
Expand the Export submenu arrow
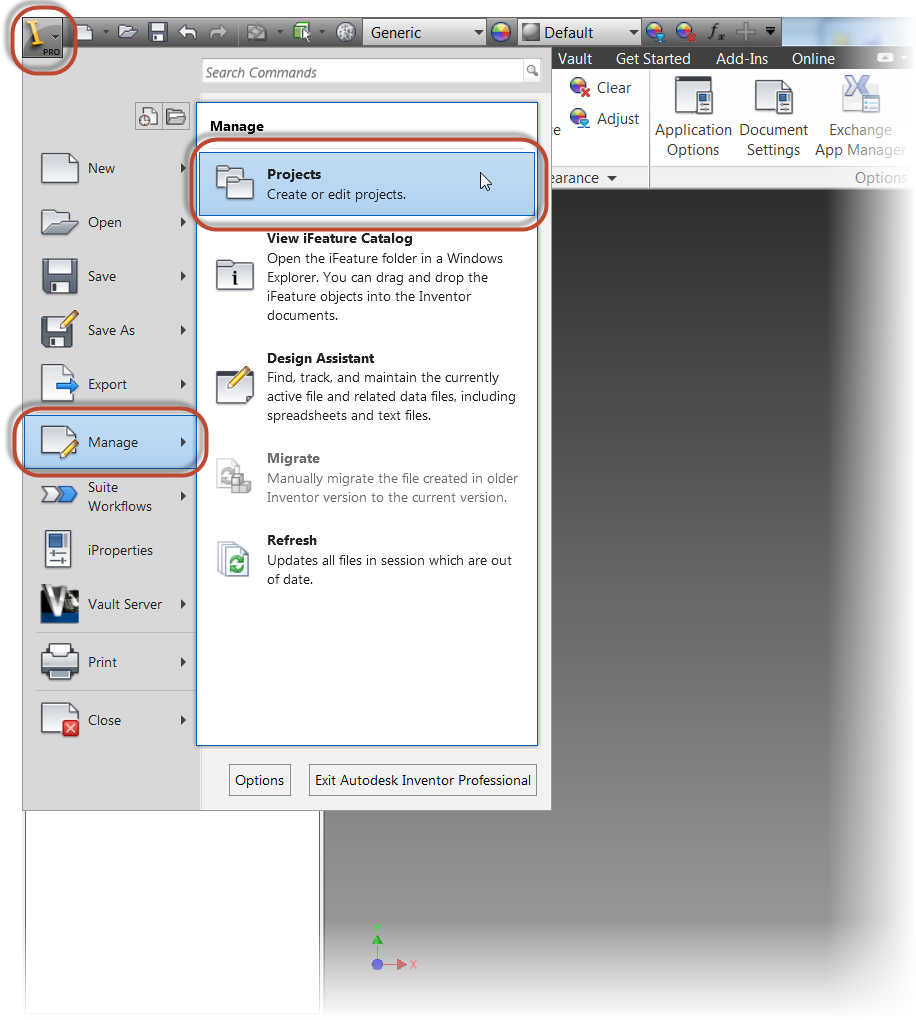(183, 384)
